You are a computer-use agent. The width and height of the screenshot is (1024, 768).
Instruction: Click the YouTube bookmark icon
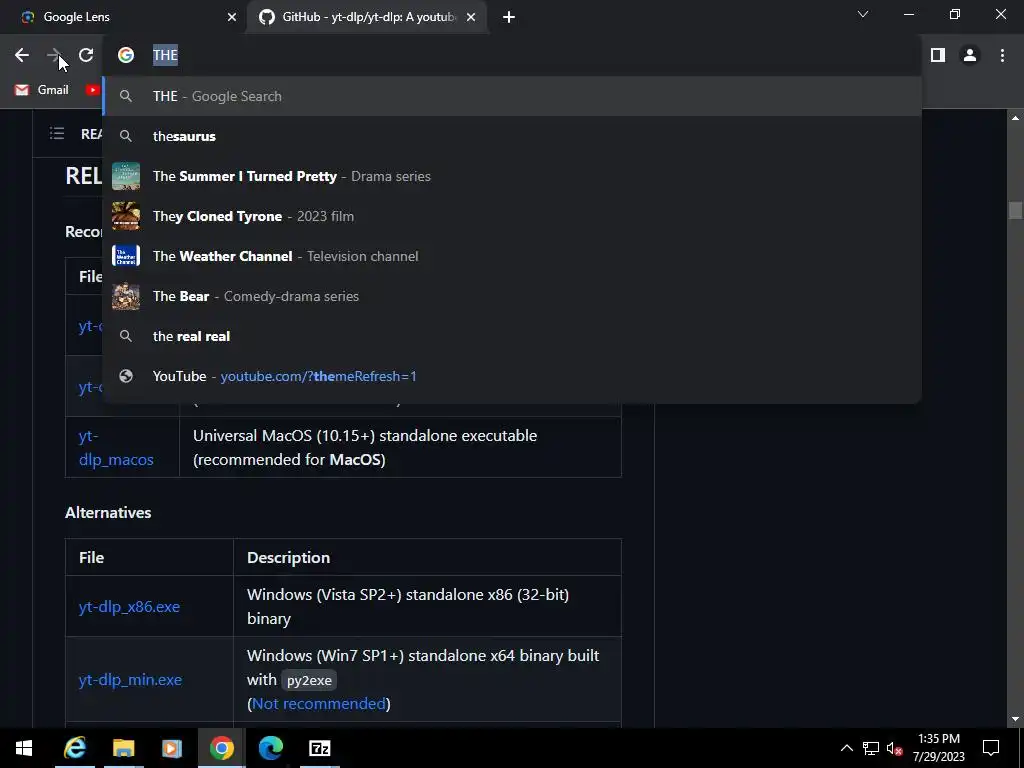pos(93,90)
